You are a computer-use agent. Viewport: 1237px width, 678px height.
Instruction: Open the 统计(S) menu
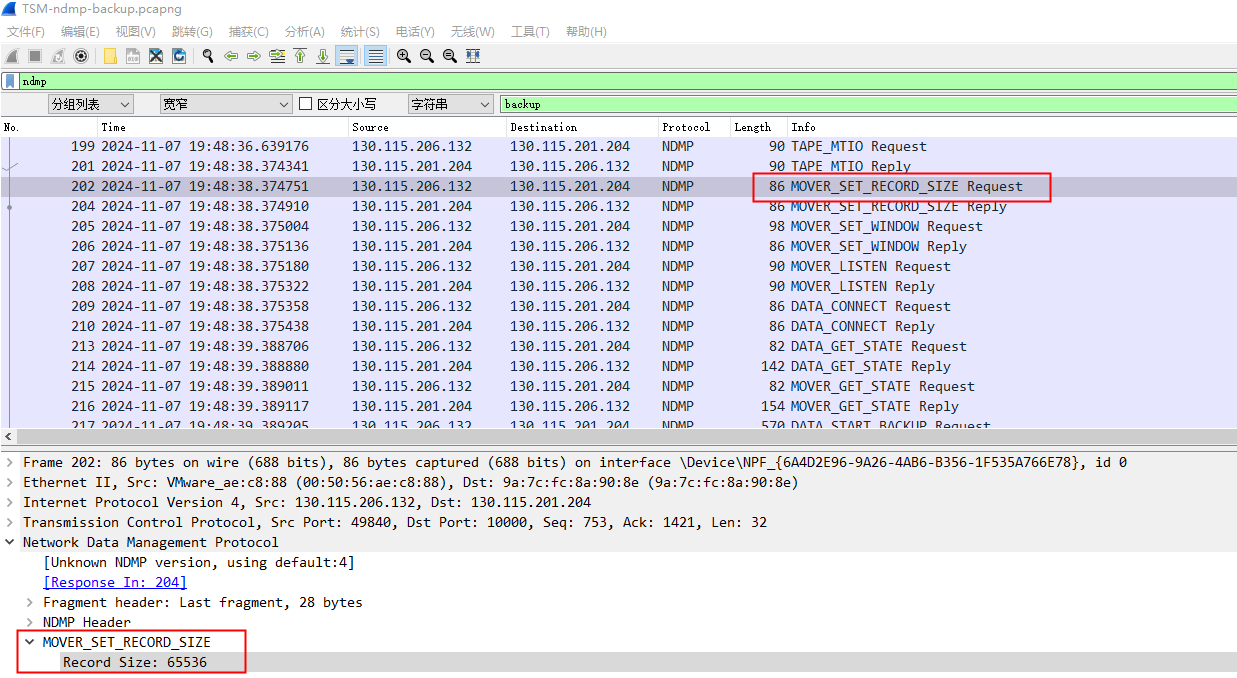(360, 32)
